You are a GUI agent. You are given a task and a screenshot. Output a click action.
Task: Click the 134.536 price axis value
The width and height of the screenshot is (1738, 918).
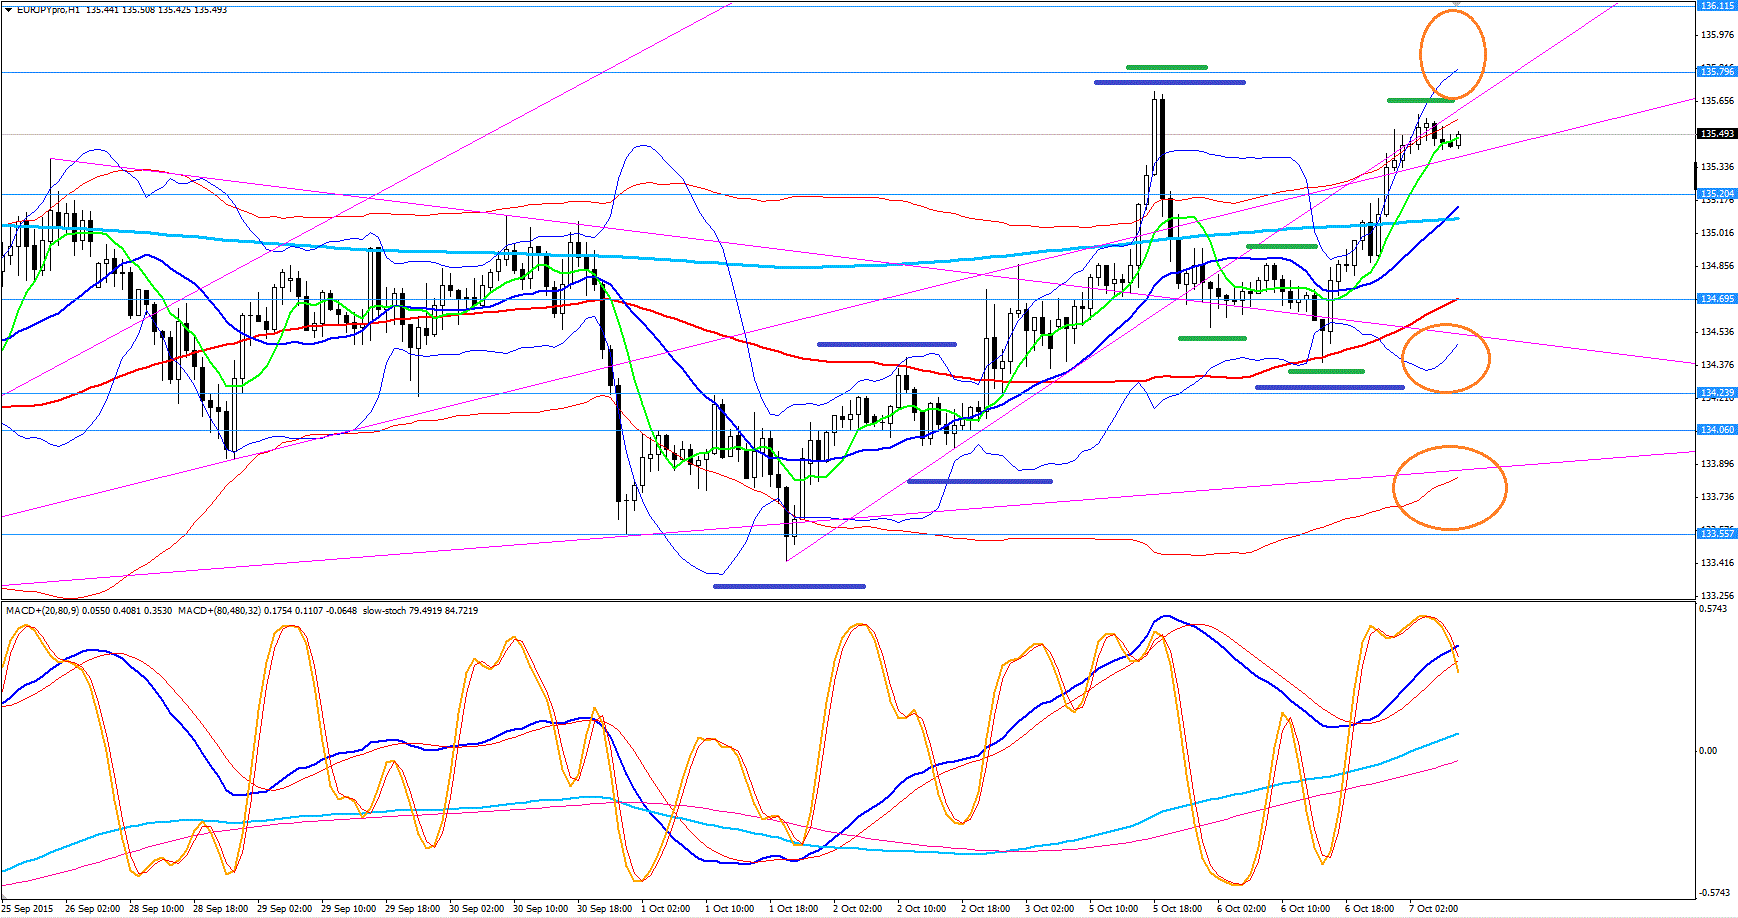point(1717,332)
